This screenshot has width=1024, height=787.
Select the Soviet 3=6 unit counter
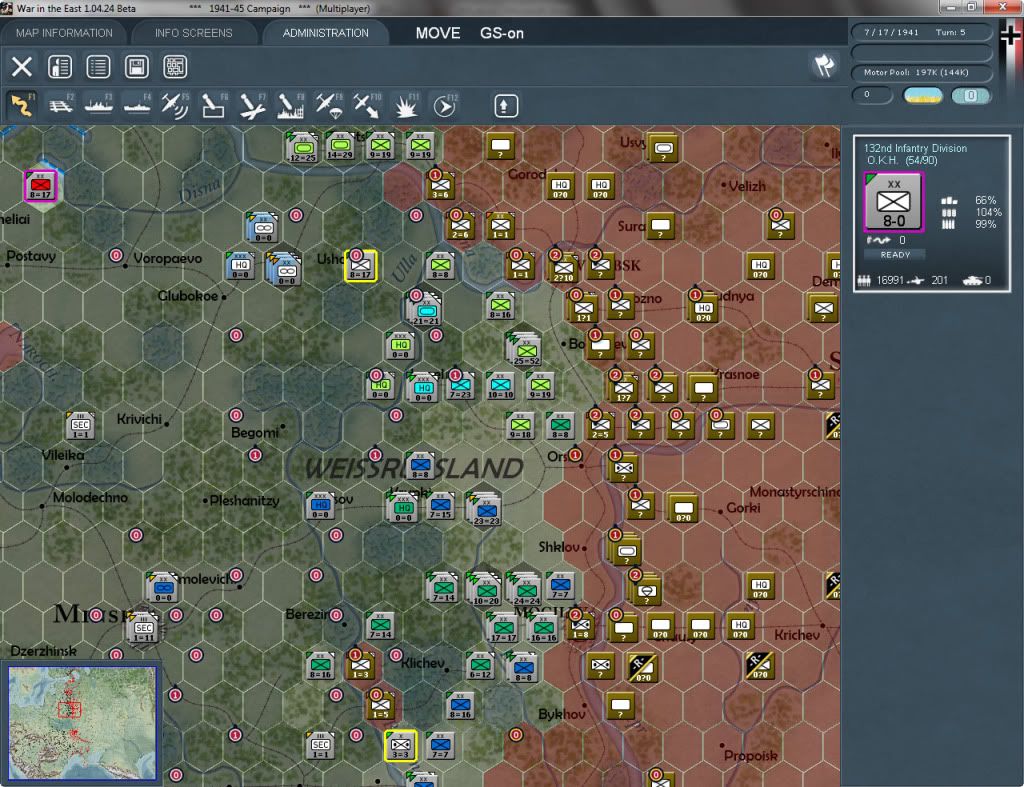[441, 185]
